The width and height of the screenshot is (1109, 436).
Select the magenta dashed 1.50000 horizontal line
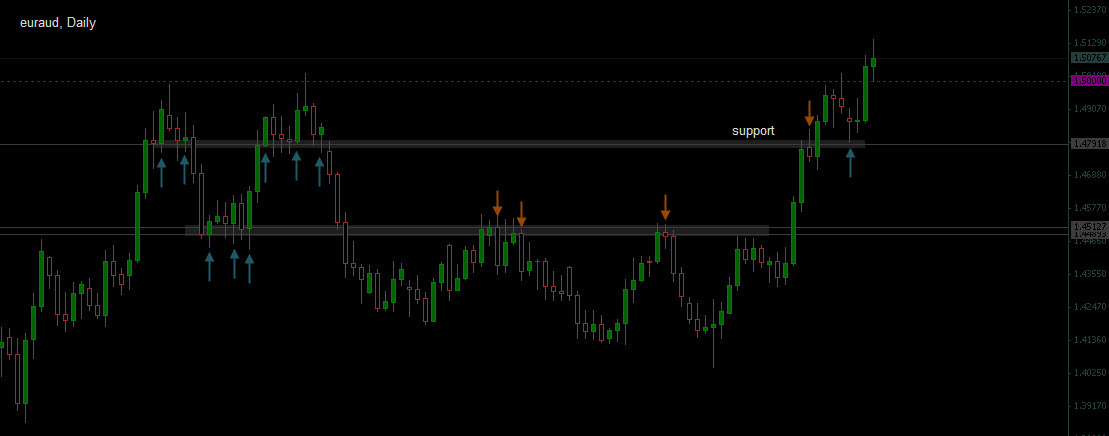[534, 81]
